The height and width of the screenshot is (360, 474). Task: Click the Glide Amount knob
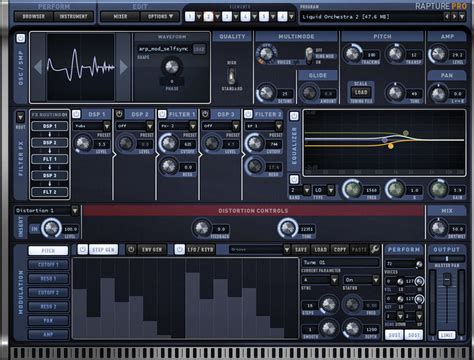point(309,93)
